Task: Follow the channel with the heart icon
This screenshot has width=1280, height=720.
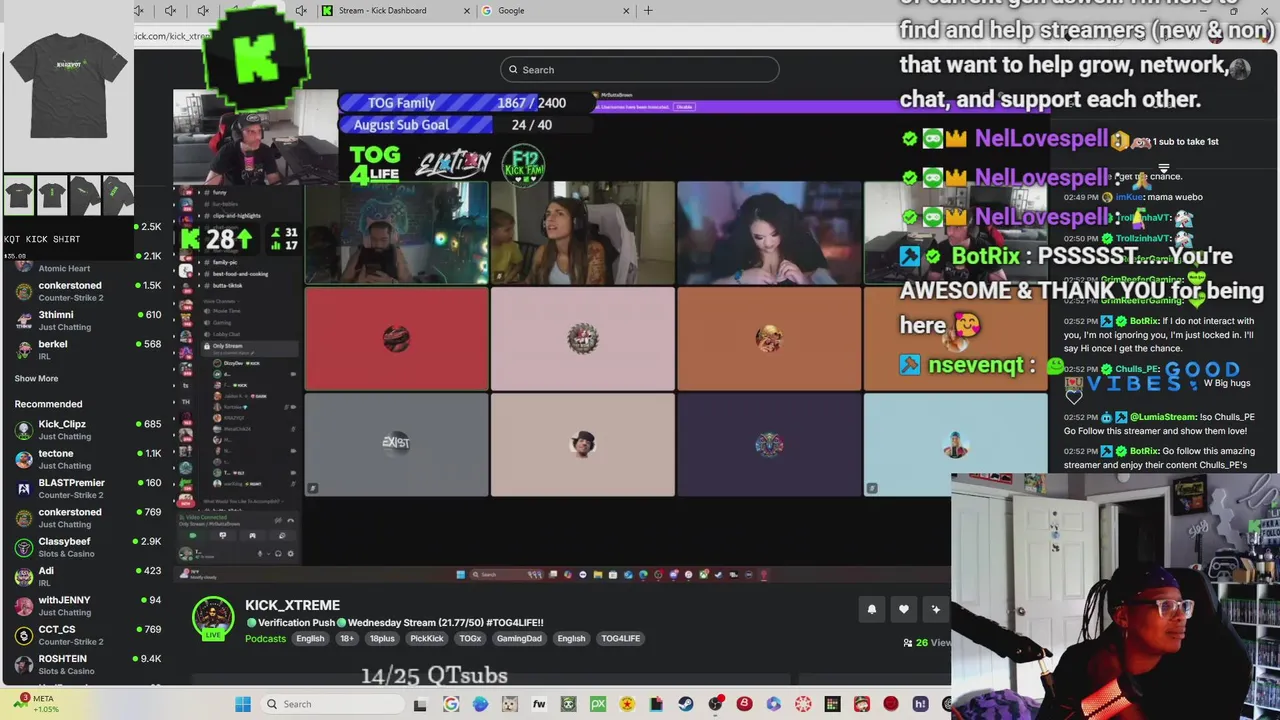Action: point(903,609)
